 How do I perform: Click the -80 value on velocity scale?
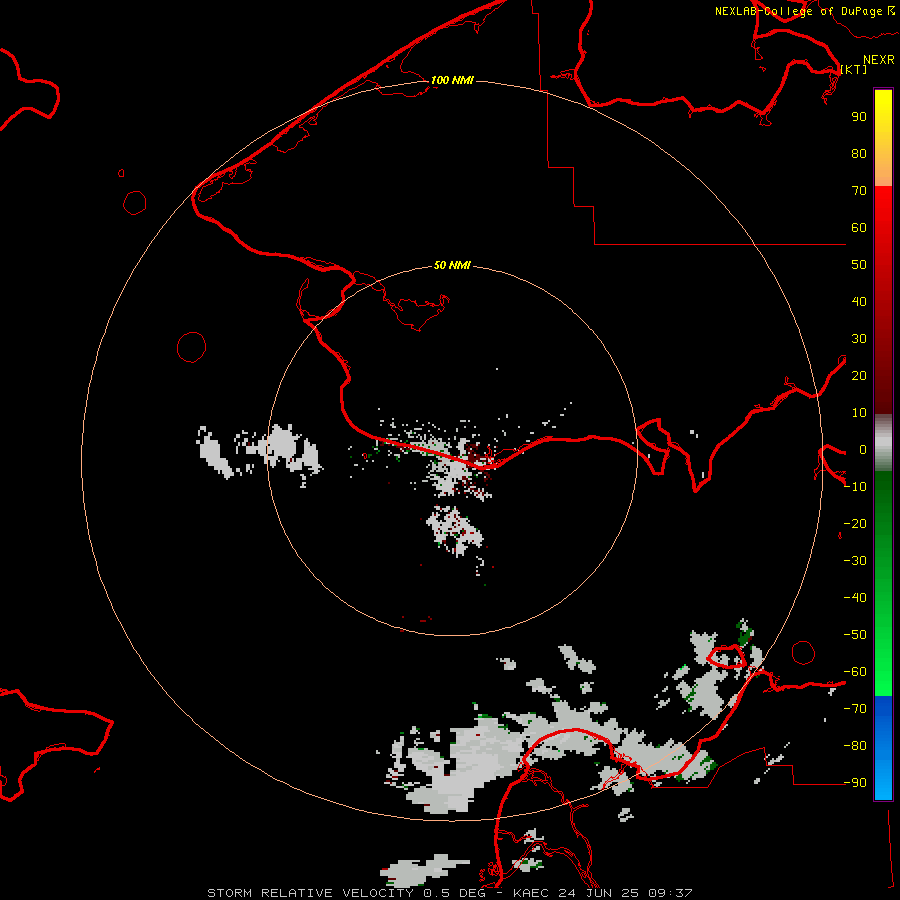click(x=855, y=746)
